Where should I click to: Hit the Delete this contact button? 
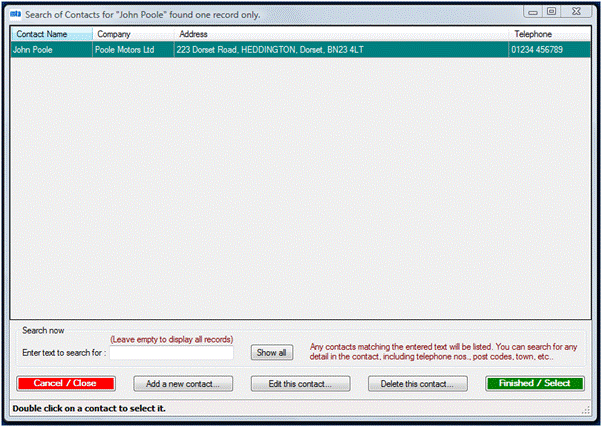pos(418,383)
